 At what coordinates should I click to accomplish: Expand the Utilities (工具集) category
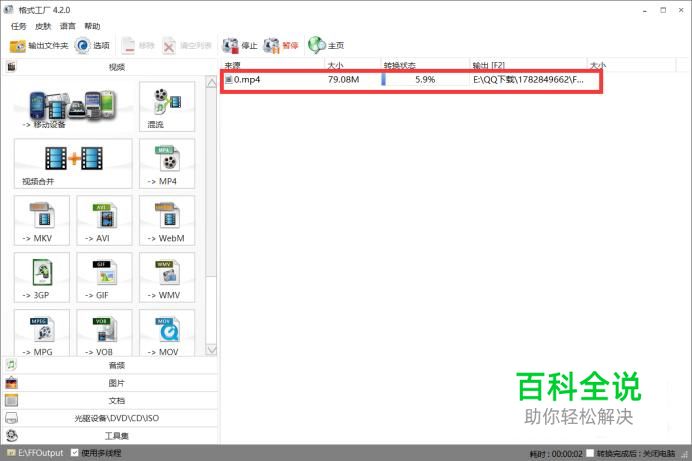coord(110,436)
